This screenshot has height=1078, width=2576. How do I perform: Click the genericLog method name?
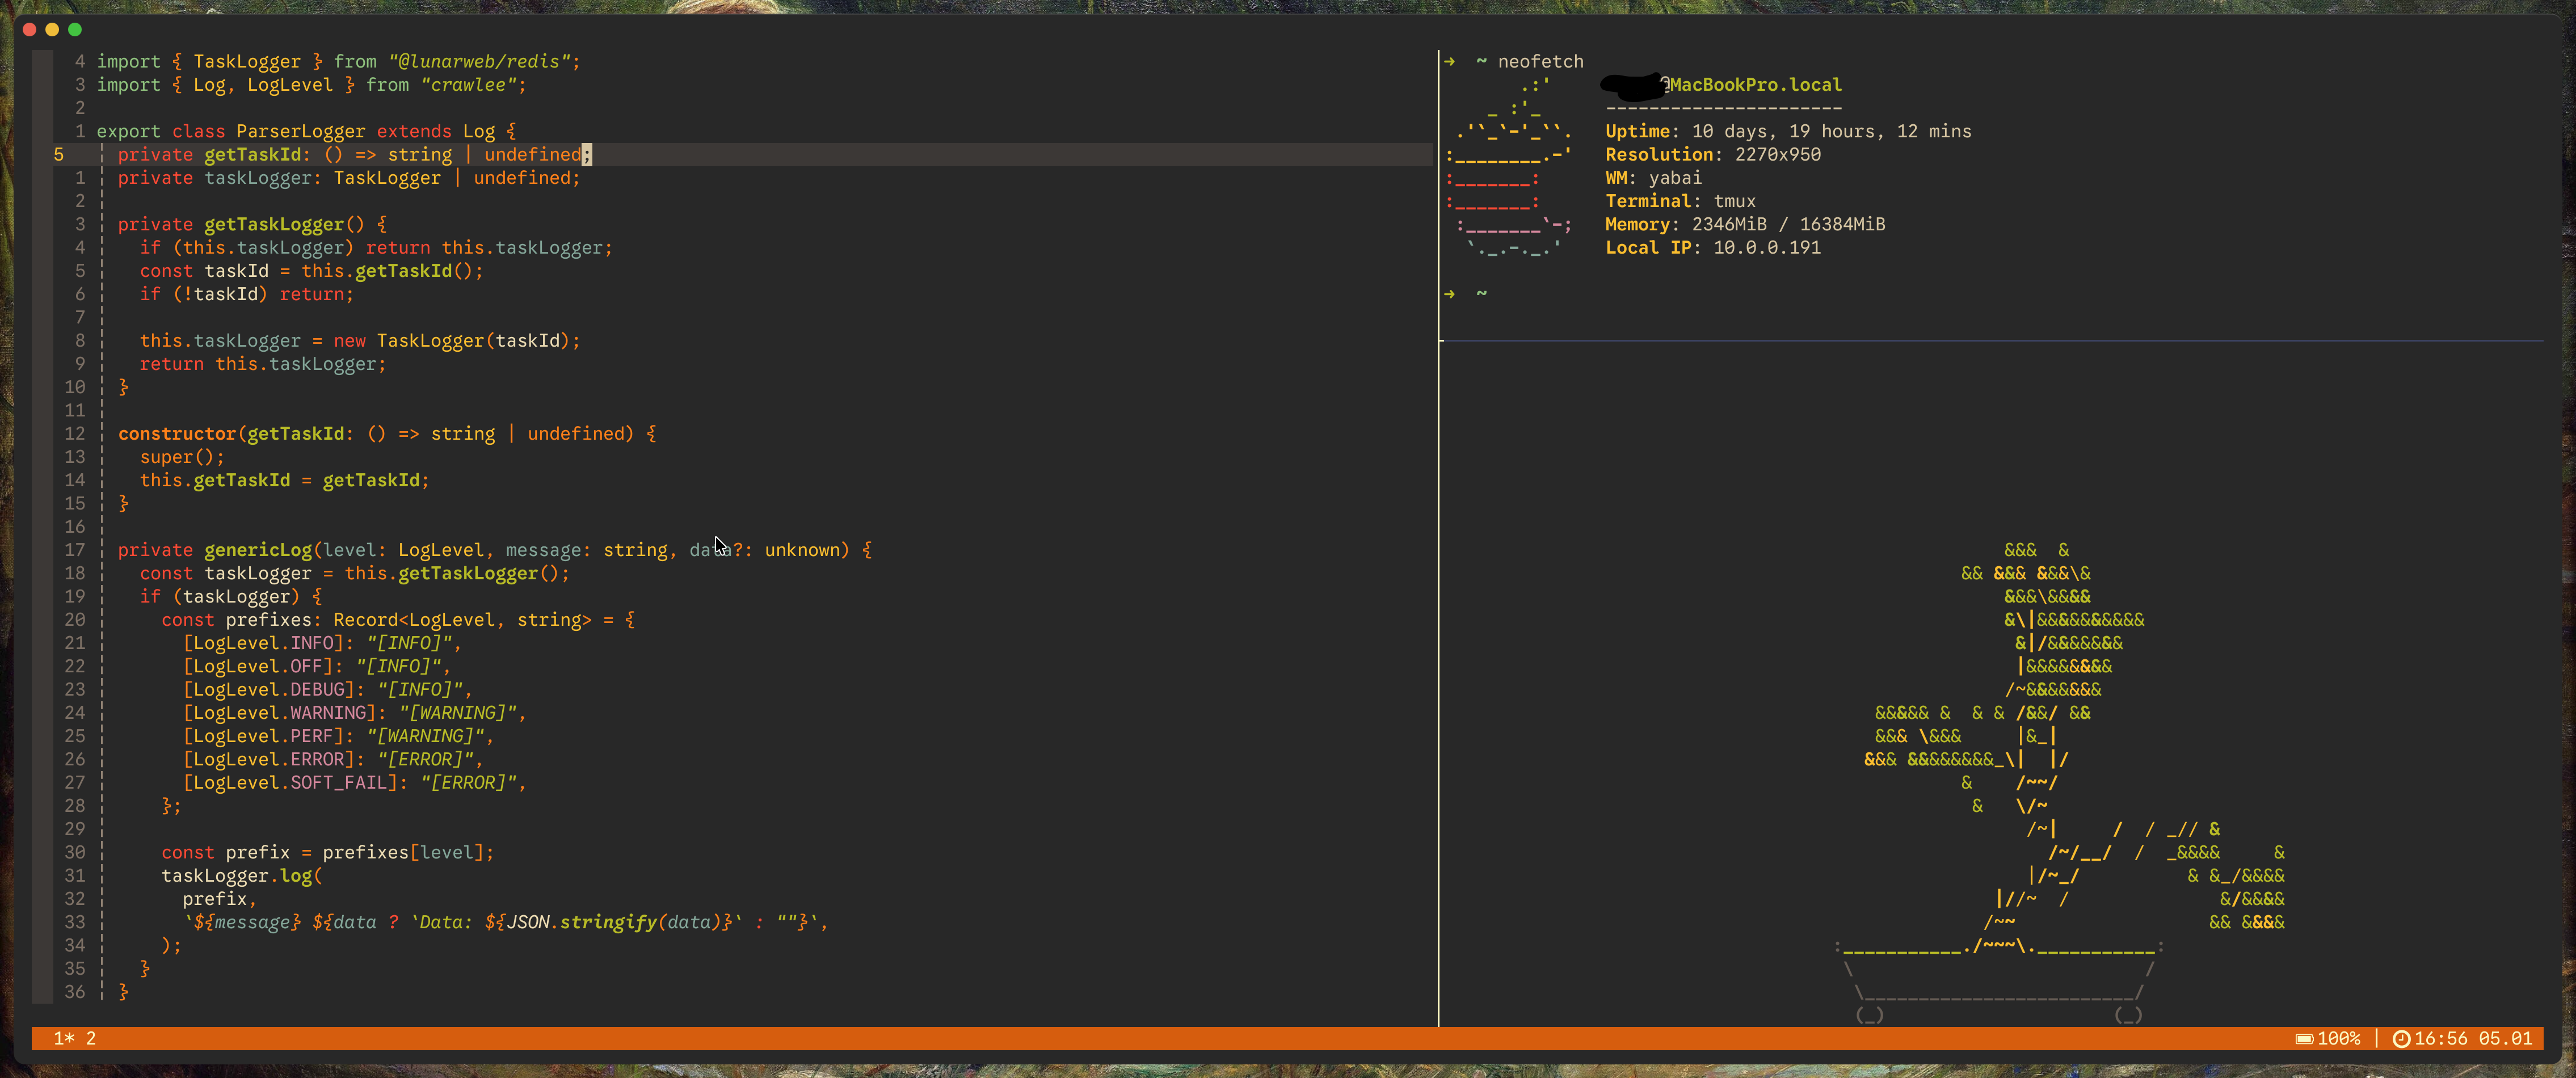point(258,550)
